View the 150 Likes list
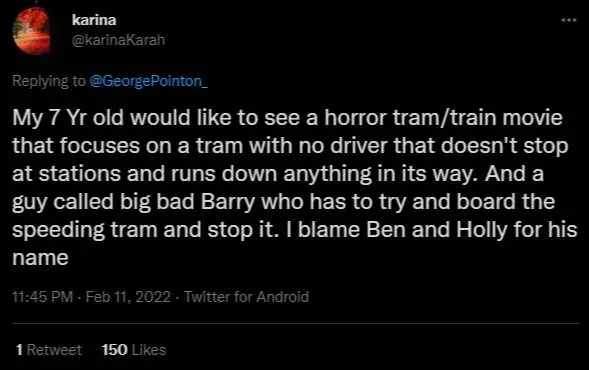The image size is (589, 370). point(134,350)
